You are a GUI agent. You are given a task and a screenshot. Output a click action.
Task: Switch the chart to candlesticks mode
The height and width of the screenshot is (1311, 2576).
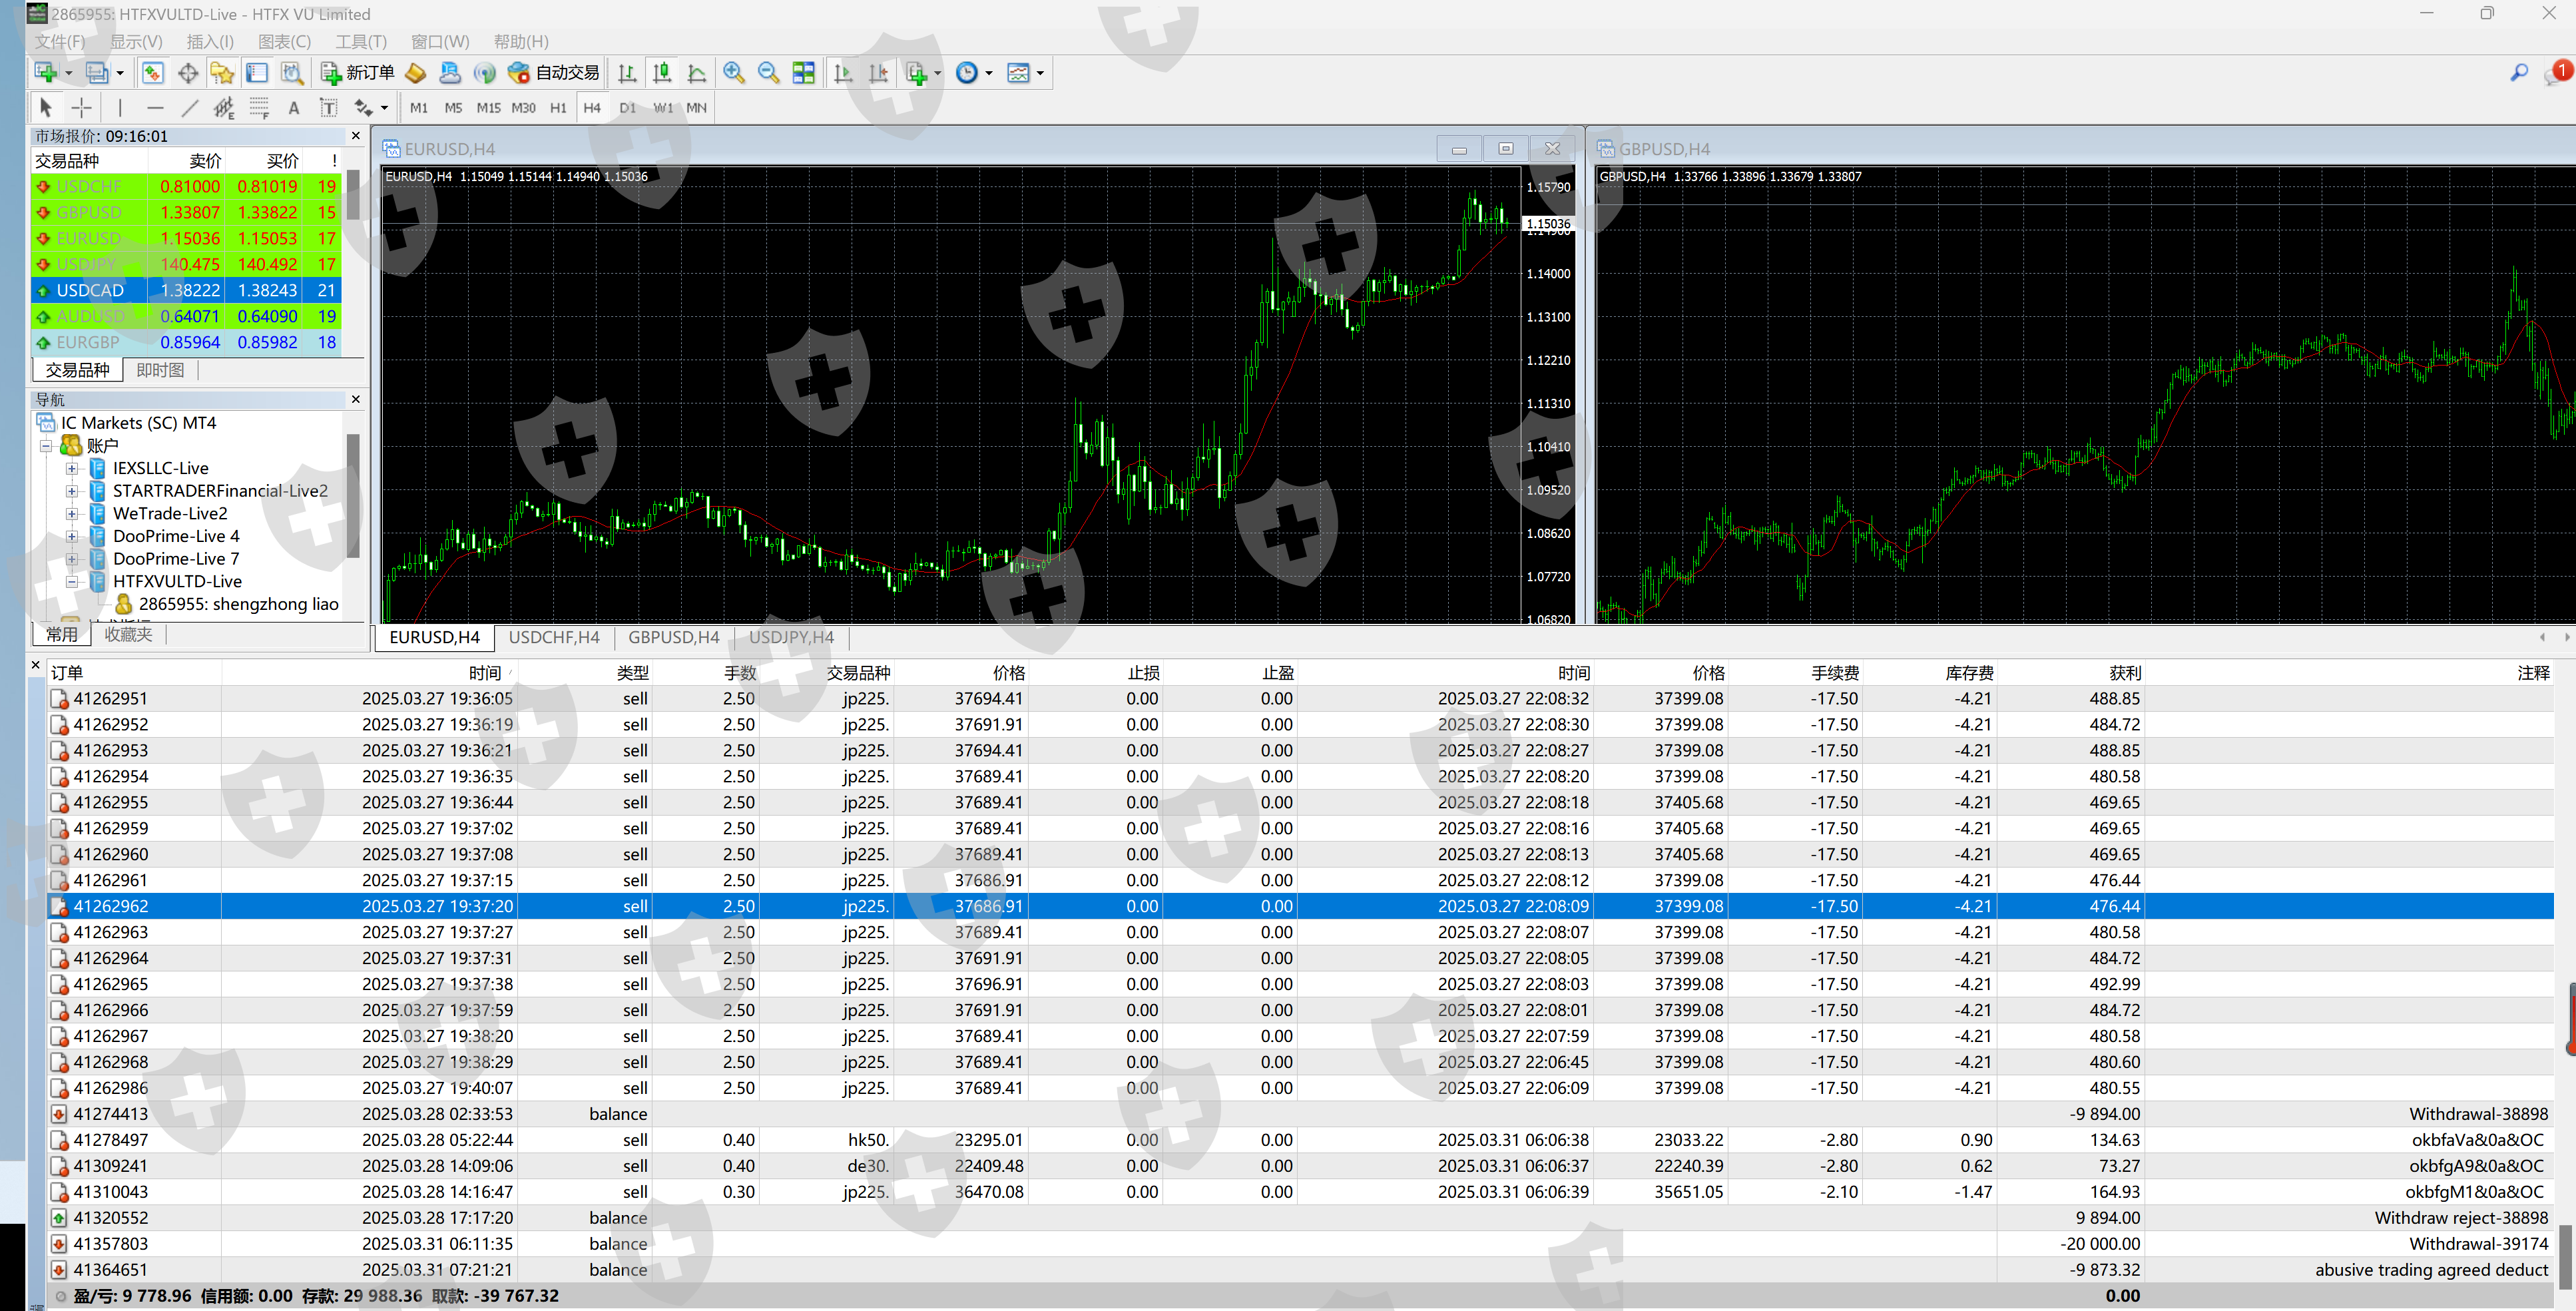point(662,73)
